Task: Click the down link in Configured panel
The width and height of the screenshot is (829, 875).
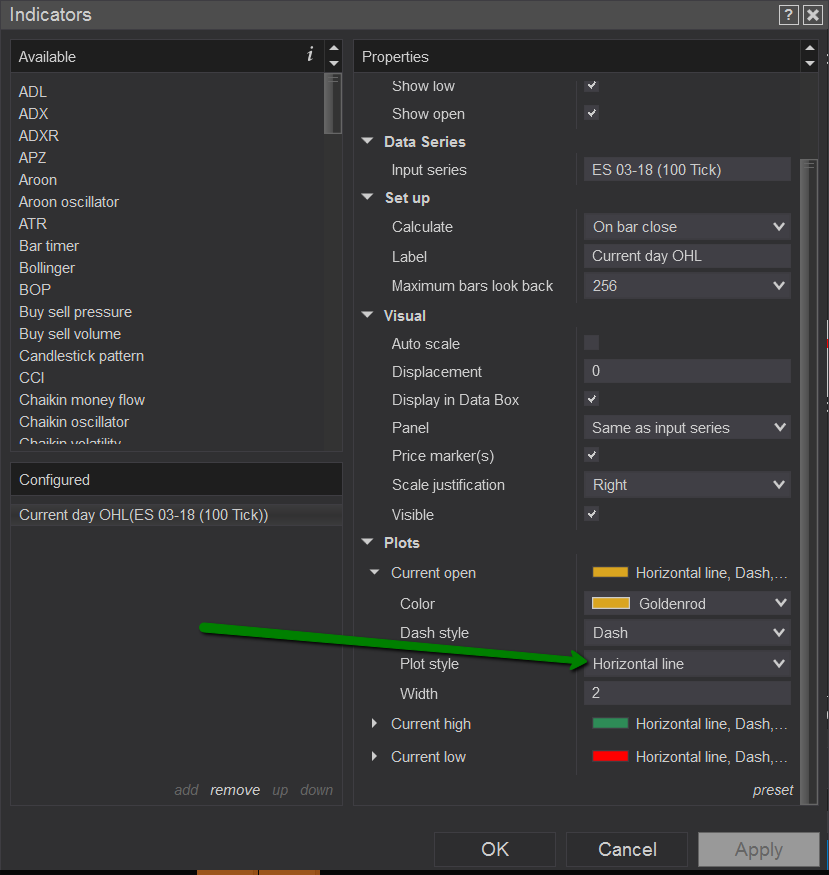Action: 316,790
